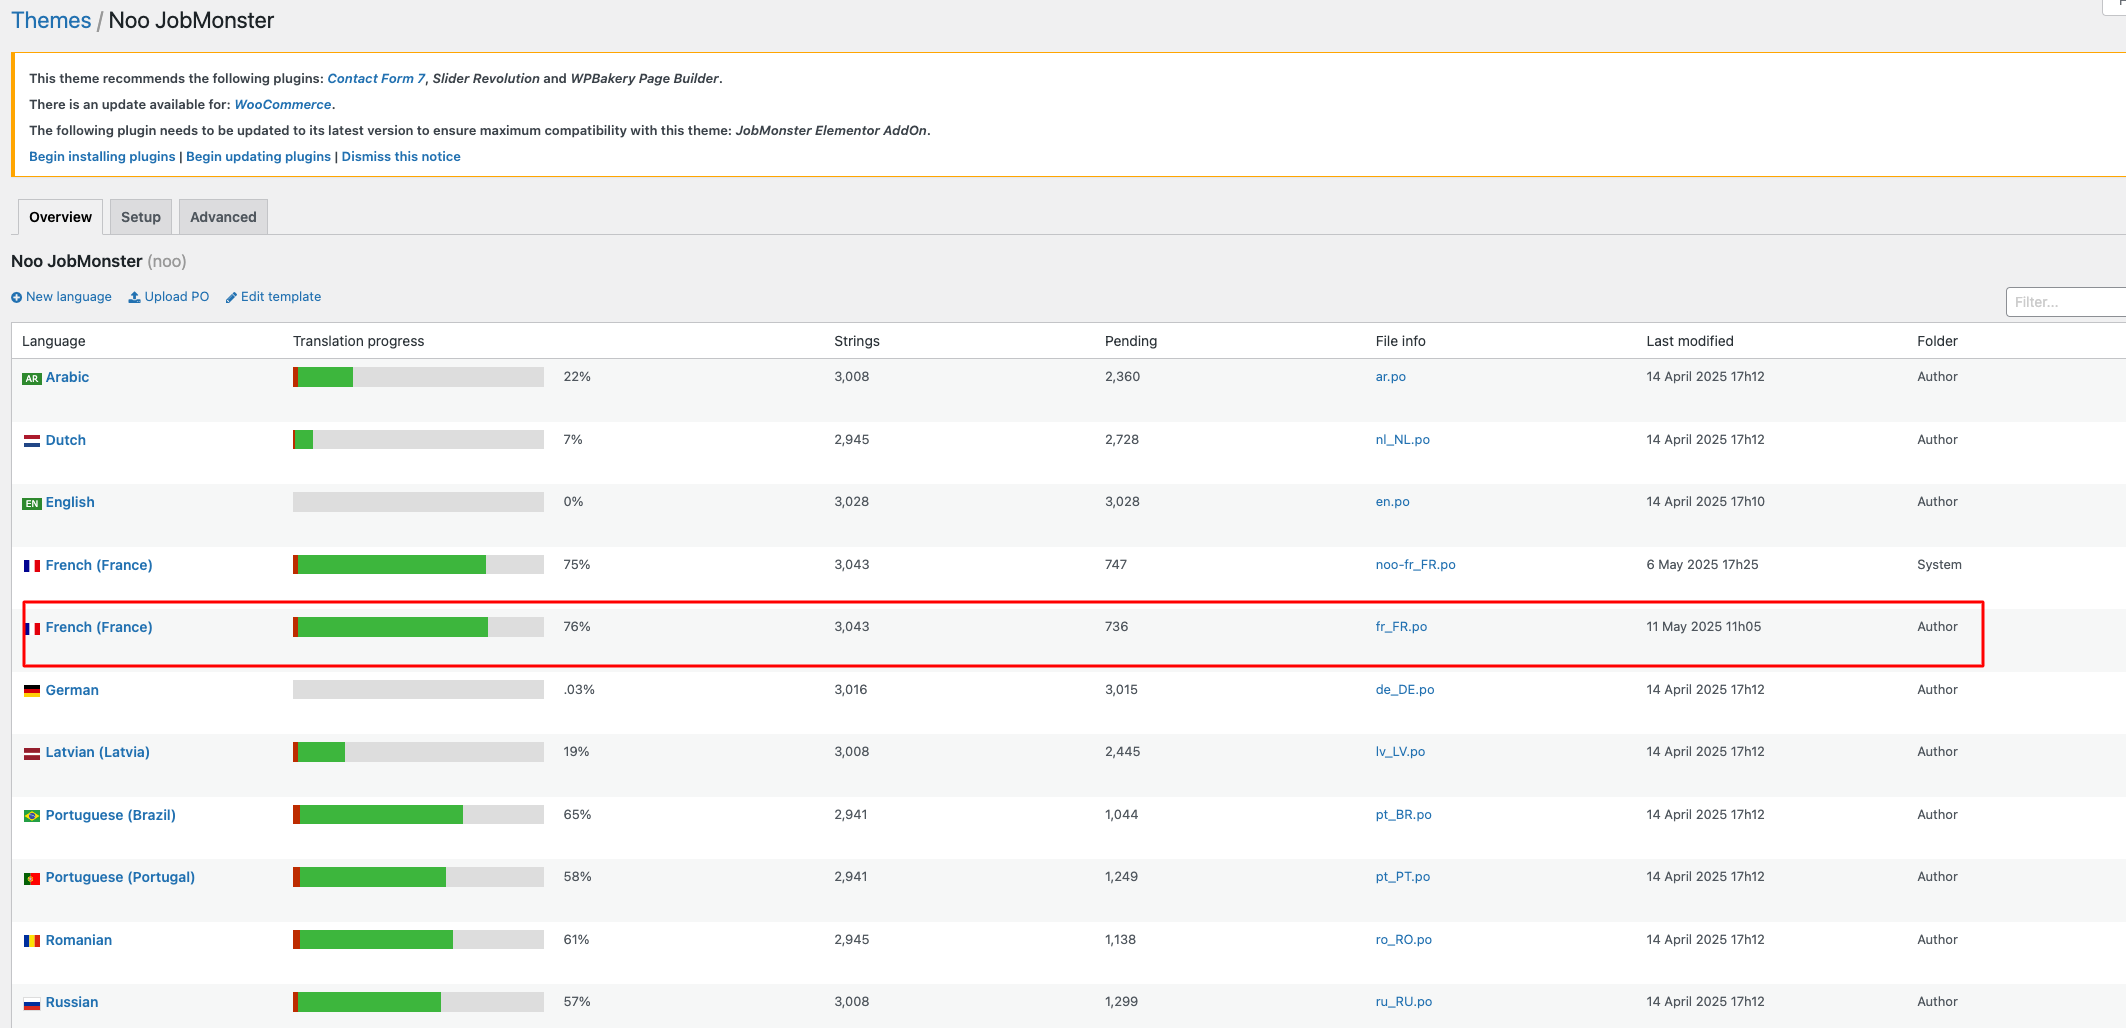The height and width of the screenshot is (1028, 2126).
Task: Sort by File info column header
Action: click(x=1400, y=341)
